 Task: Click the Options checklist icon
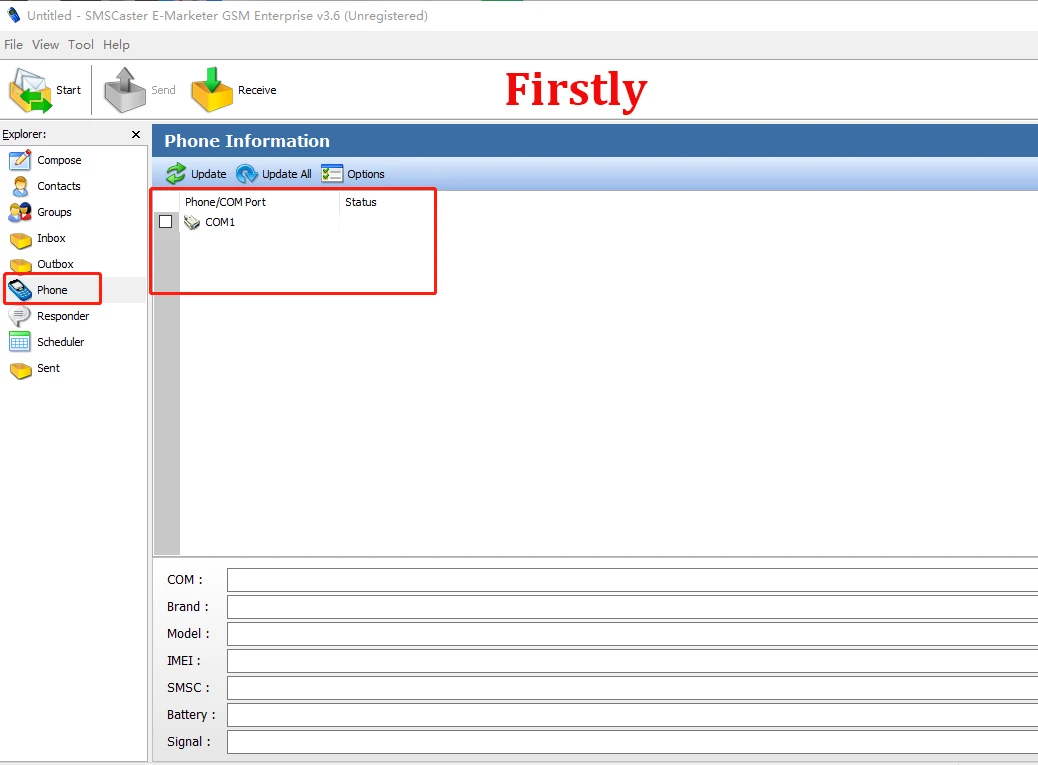[332, 174]
